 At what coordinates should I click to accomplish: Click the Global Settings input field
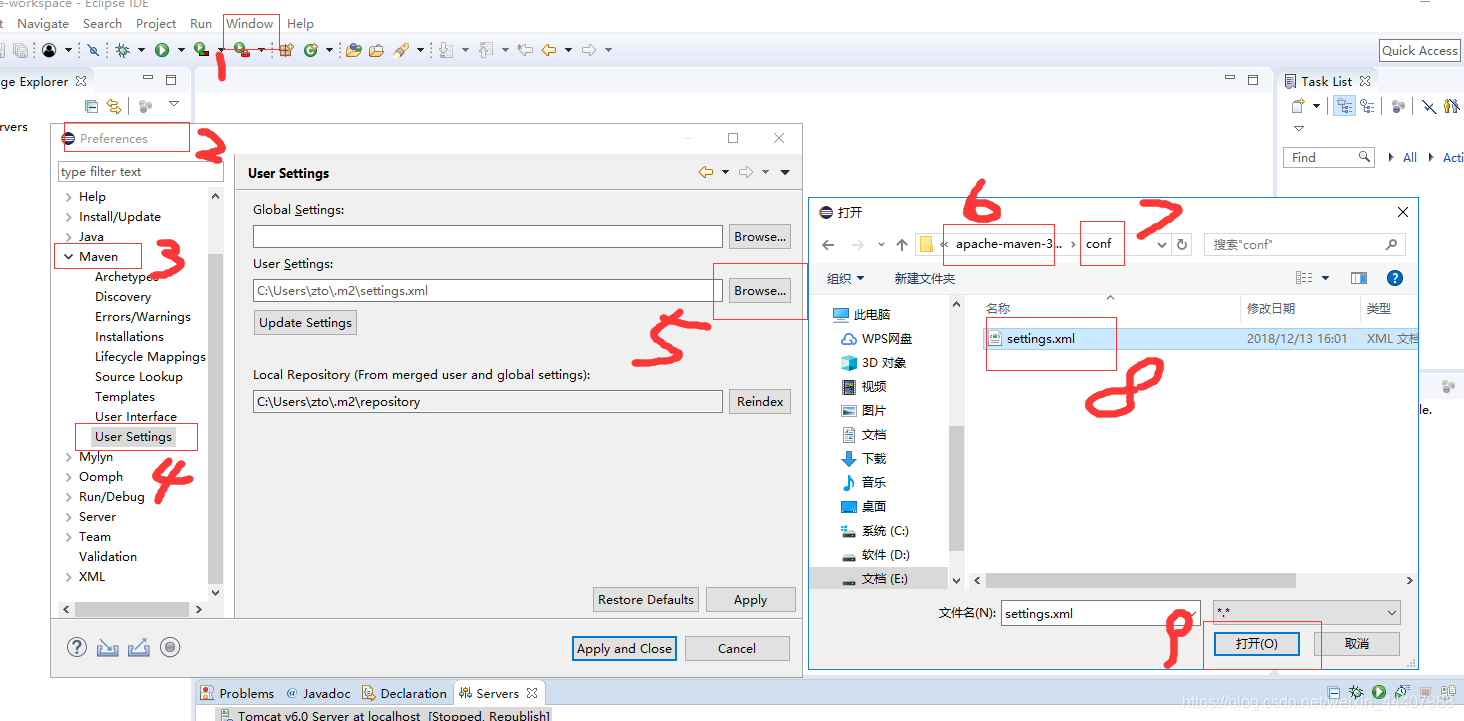[x=488, y=237]
